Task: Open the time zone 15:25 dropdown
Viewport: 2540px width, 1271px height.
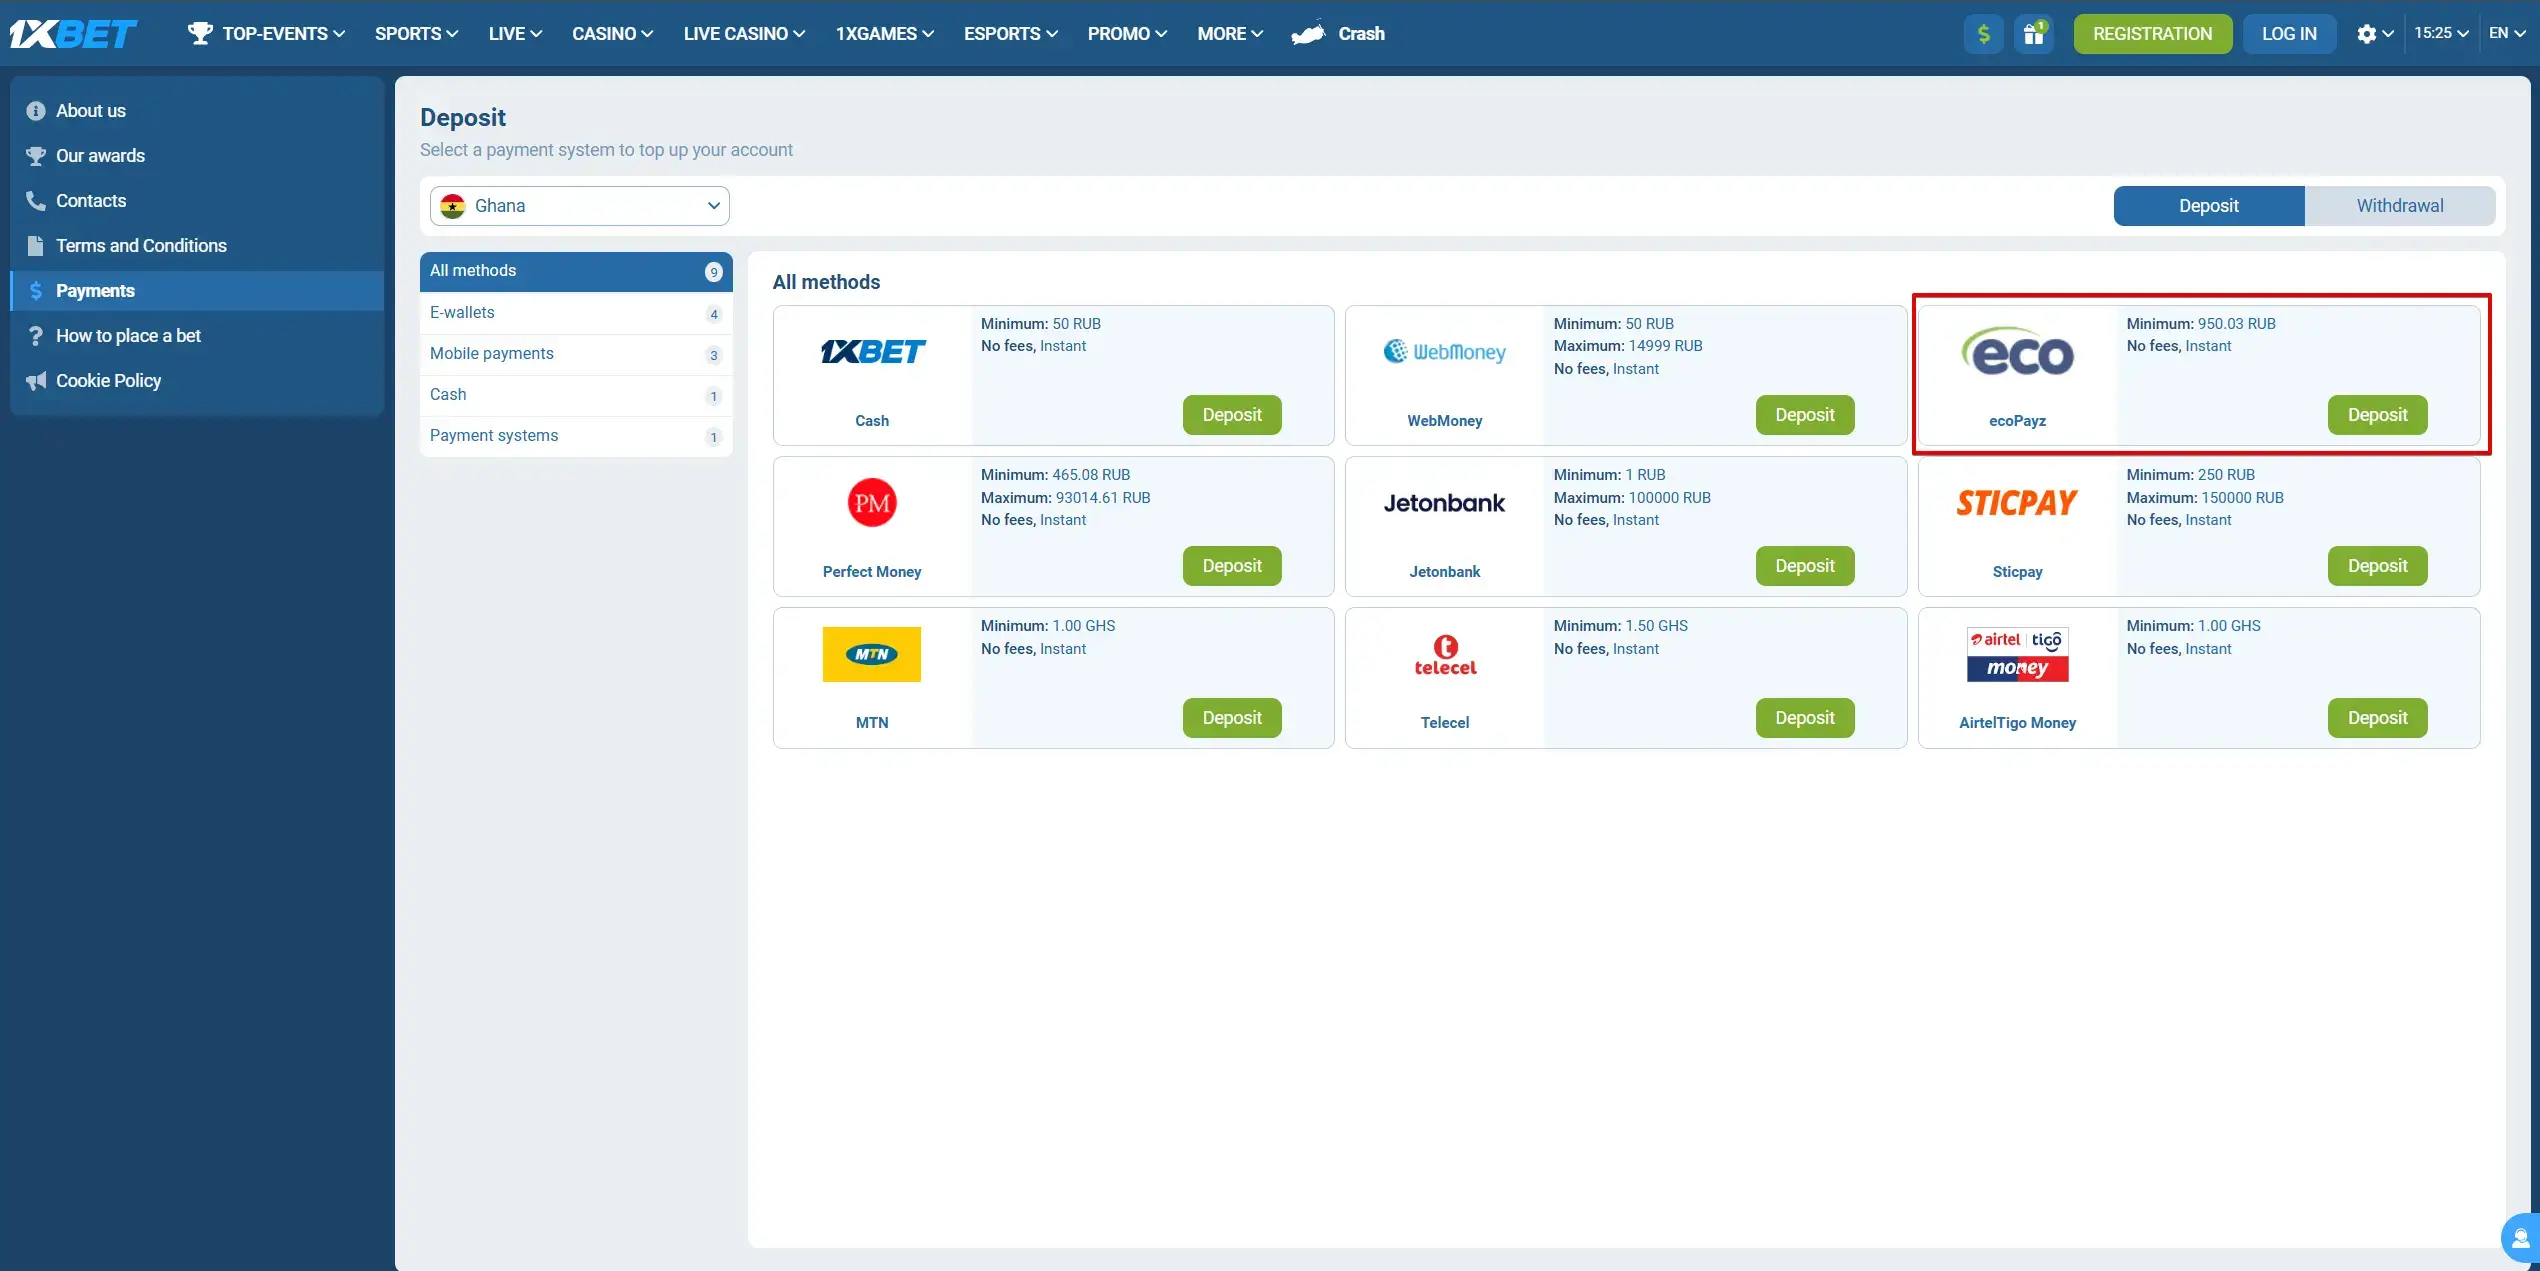Action: click(x=2441, y=32)
